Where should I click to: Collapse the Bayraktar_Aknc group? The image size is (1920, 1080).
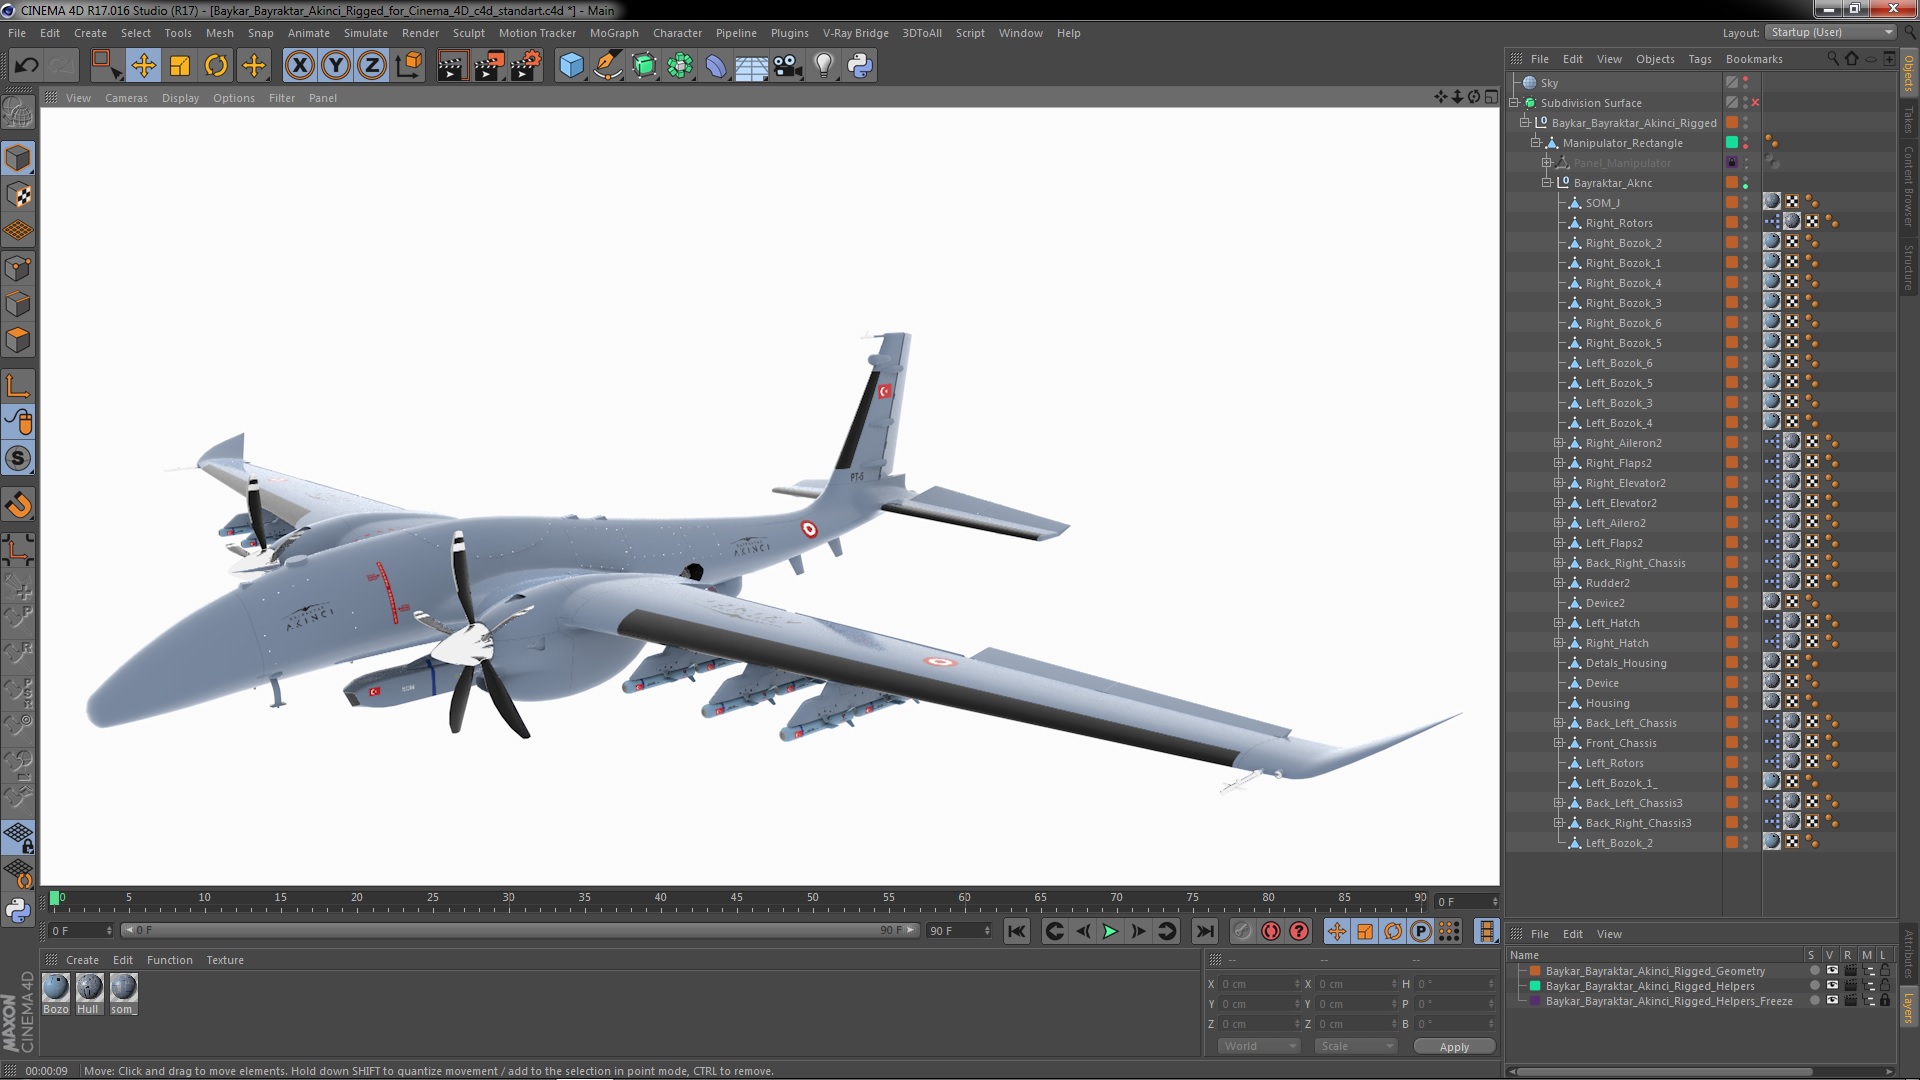coord(1547,183)
